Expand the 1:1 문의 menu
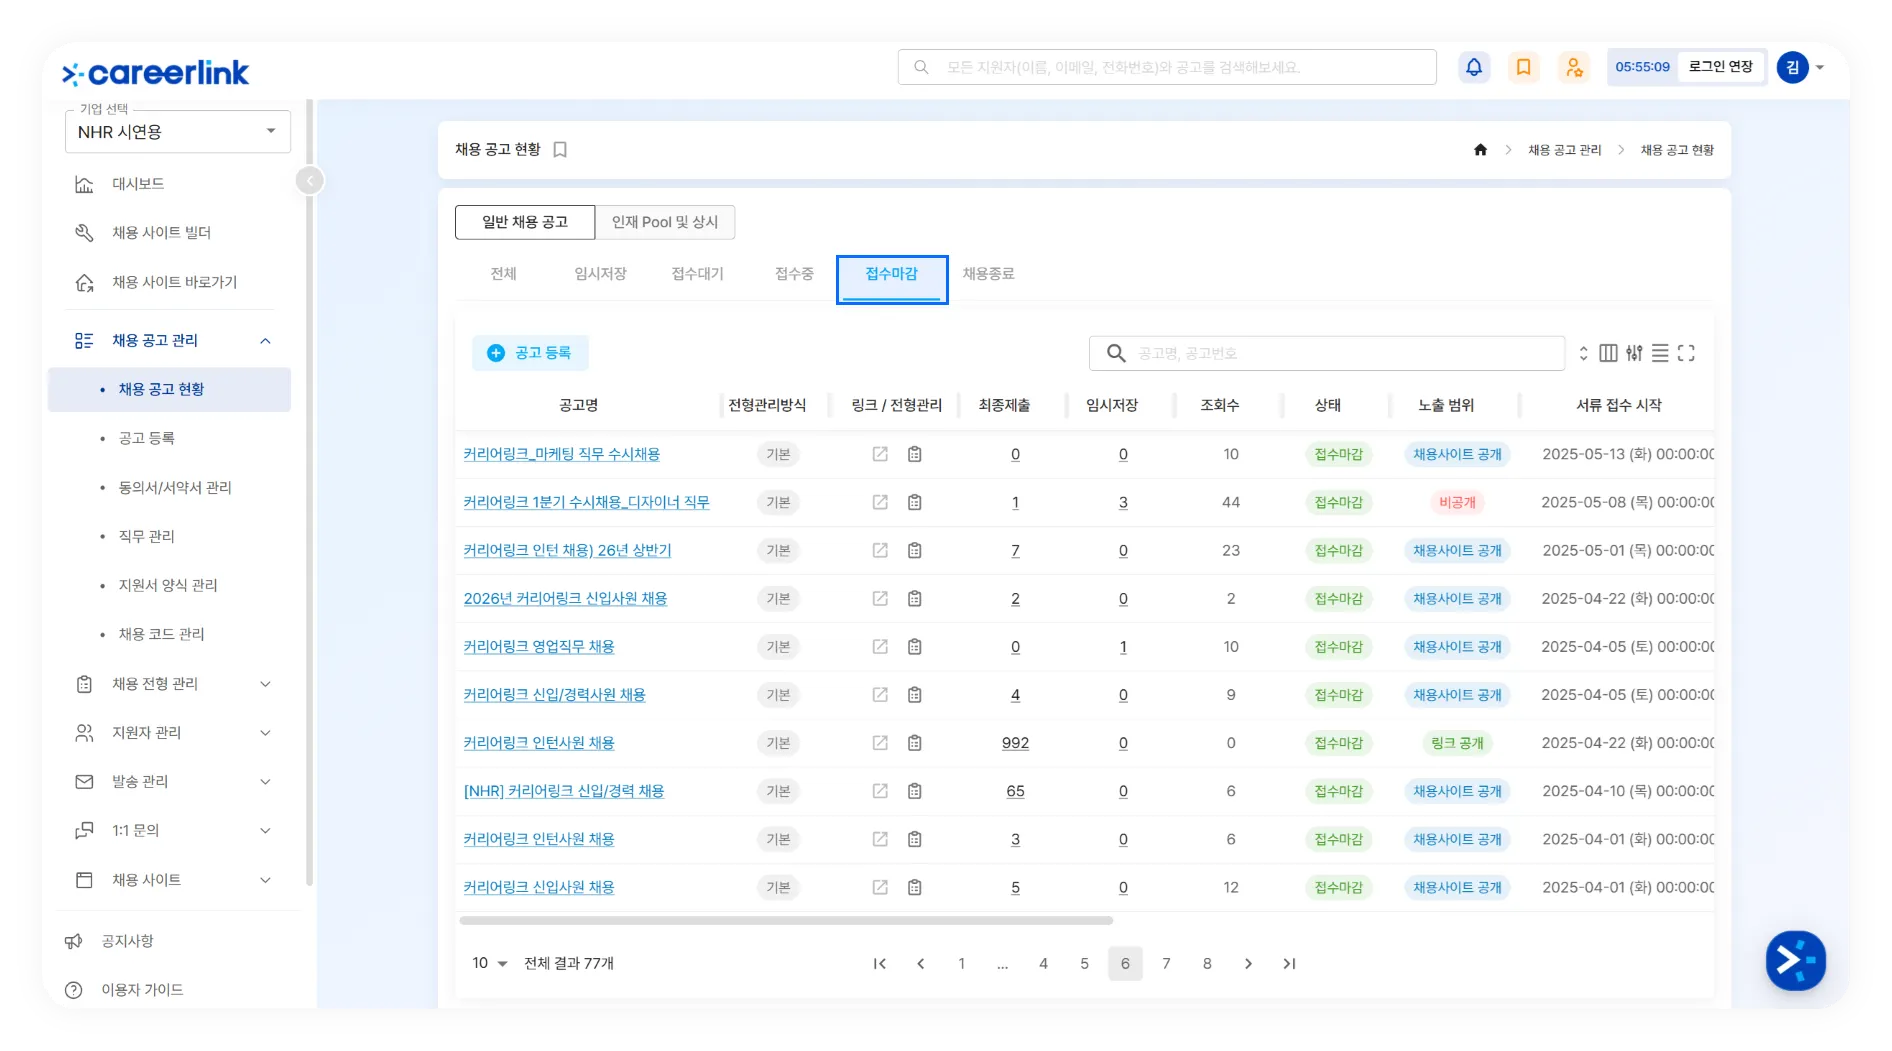This screenshot has height=1051, width=1892. coord(265,831)
